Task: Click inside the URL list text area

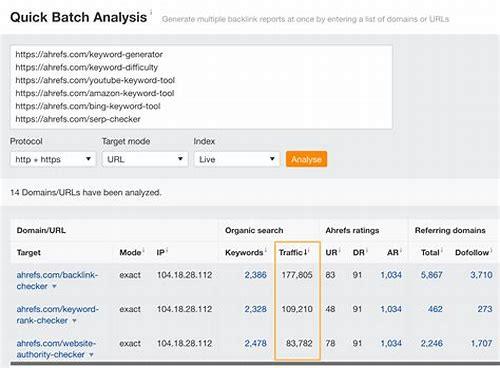Action: [201, 87]
